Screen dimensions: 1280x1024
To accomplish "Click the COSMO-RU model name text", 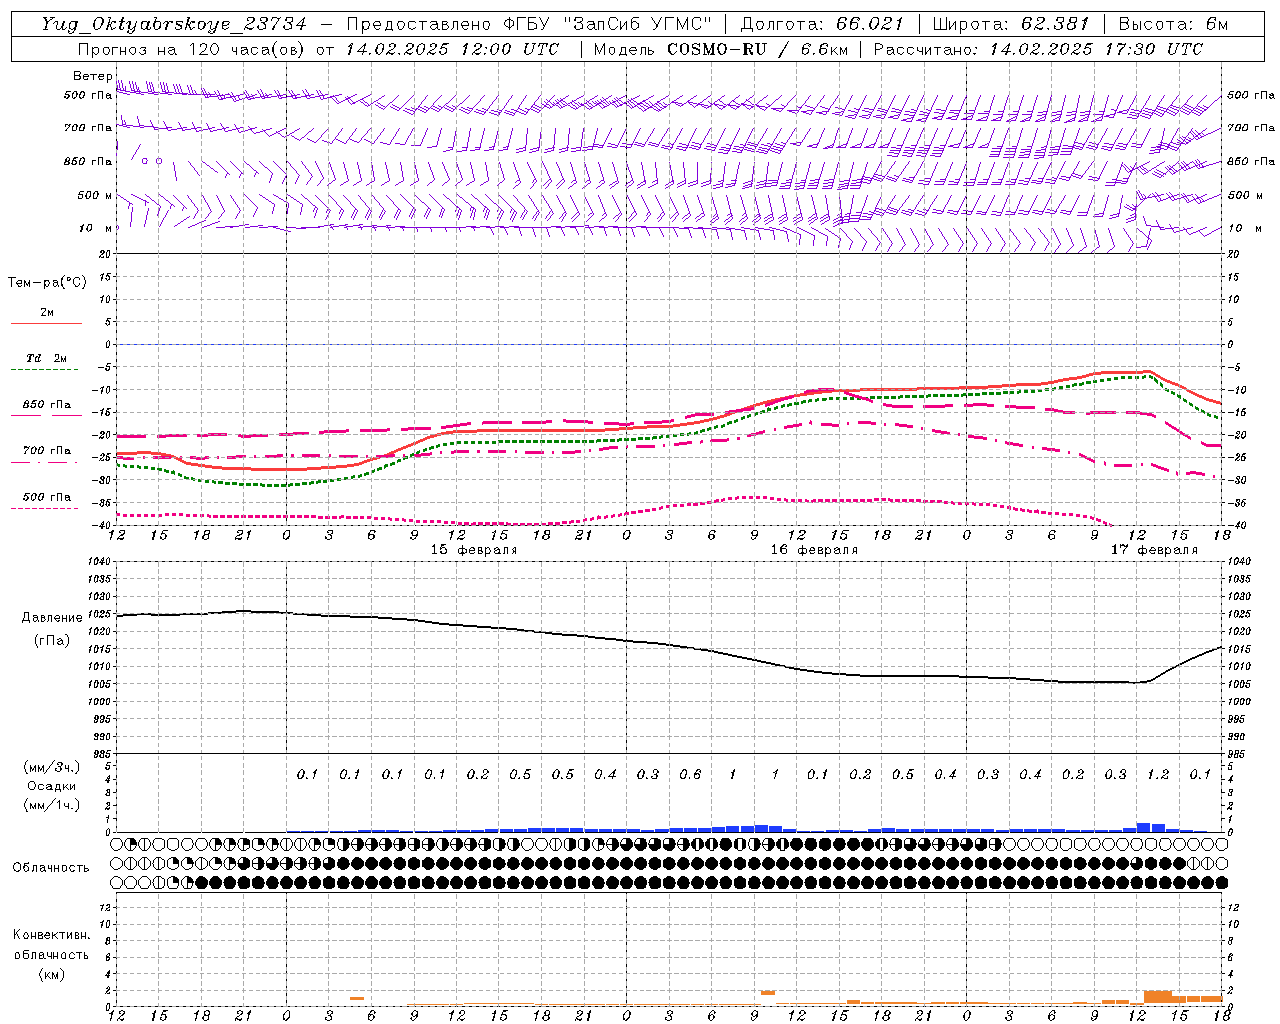I will (717, 49).
